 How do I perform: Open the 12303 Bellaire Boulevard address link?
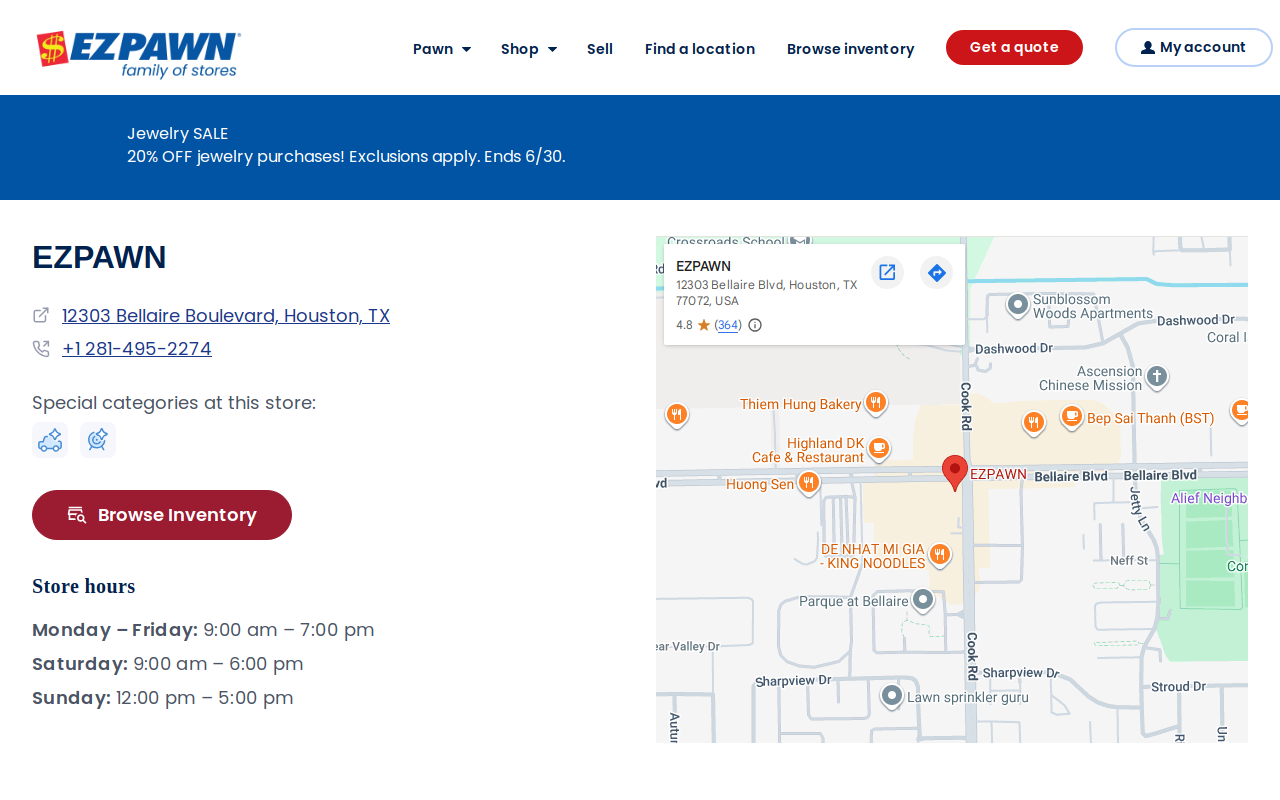(226, 315)
